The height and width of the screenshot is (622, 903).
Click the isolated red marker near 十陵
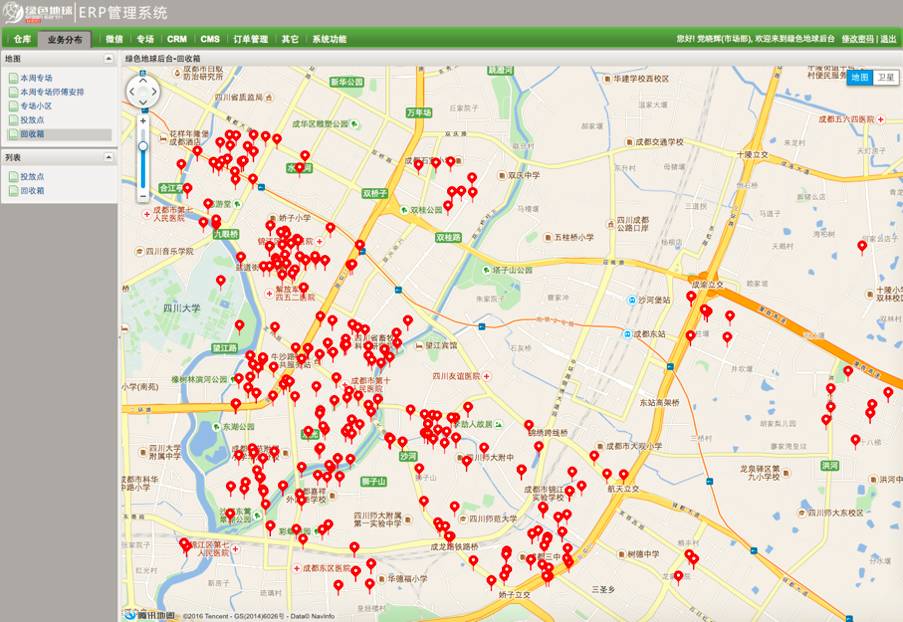point(862,247)
